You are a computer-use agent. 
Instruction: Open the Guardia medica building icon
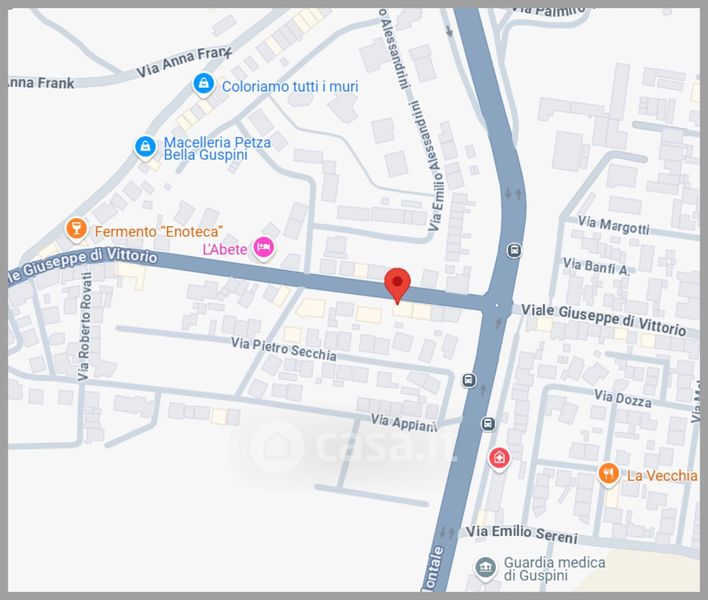(485, 567)
